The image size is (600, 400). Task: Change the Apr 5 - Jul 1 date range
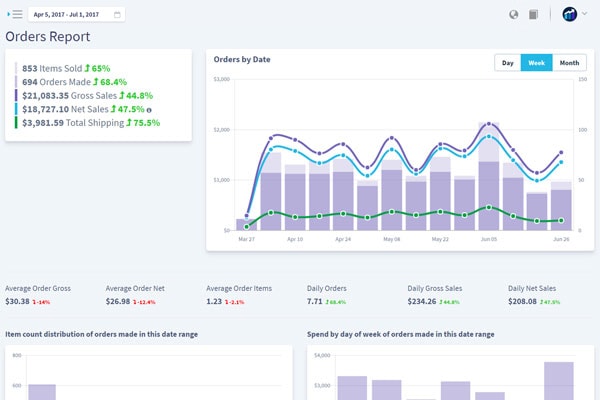click(x=77, y=15)
